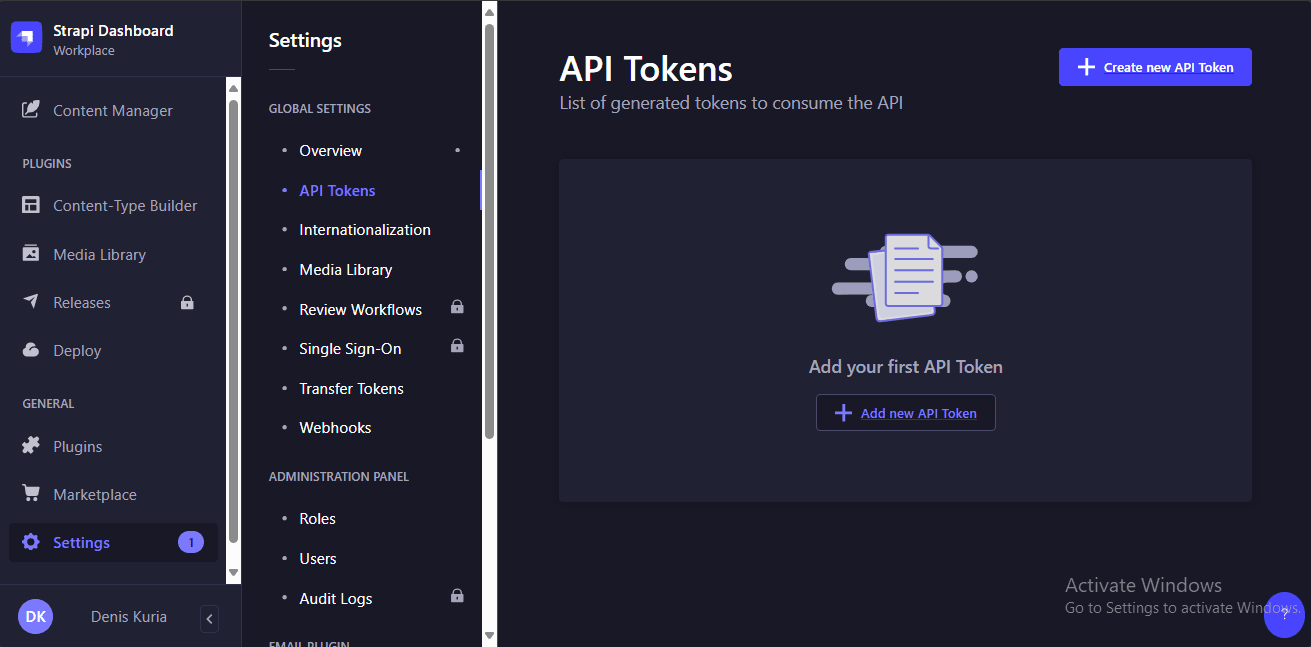Click the Settings notification badge showing 1

(191, 542)
